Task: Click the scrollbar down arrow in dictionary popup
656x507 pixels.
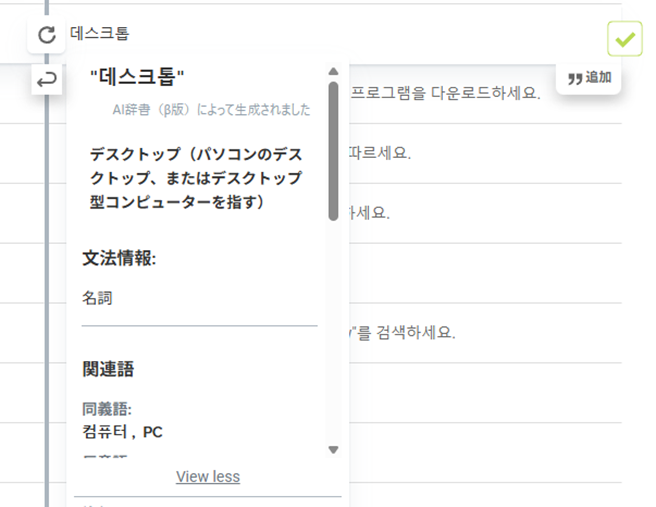Action: tap(333, 450)
